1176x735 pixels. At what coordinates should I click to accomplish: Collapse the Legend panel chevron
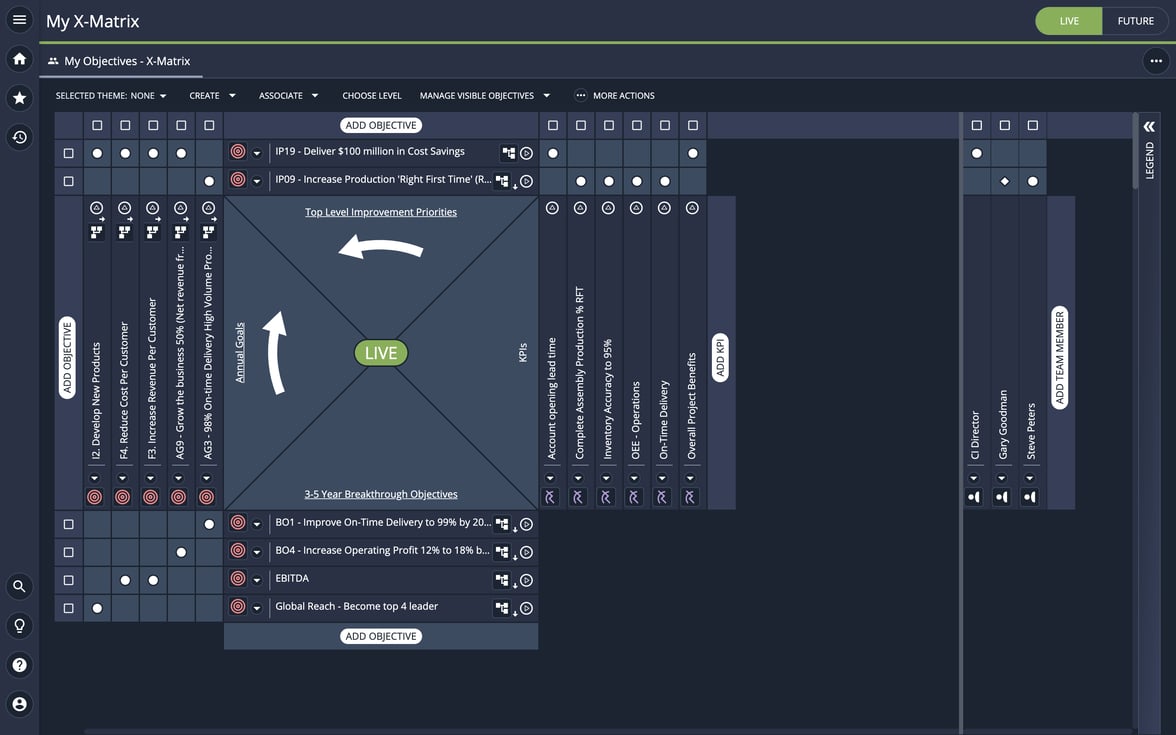tap(1149, 126)
